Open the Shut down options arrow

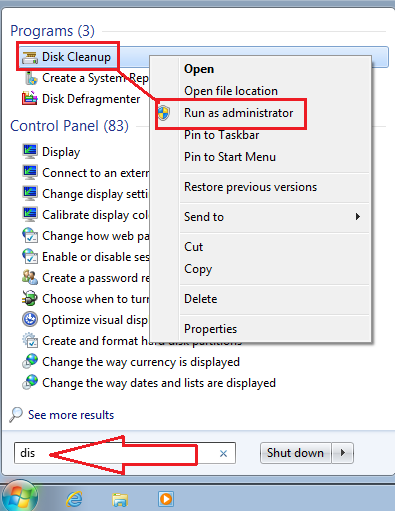tap(343, 453)
